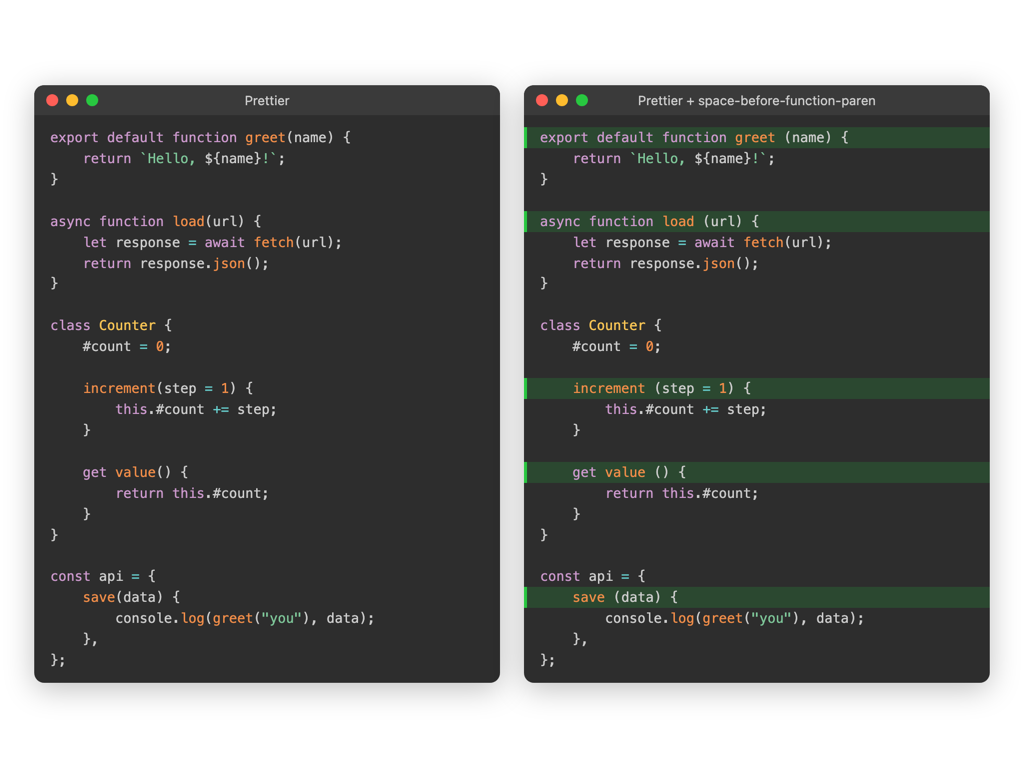Image resolution: width=1024 pixels, height=768 pixels.
Task: Click 'let response = await fetch(url);' in right window
Action: tap(702, 242)
